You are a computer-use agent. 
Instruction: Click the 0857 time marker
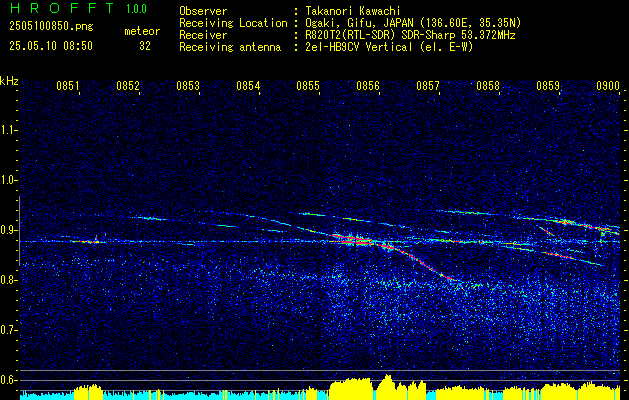428,86
